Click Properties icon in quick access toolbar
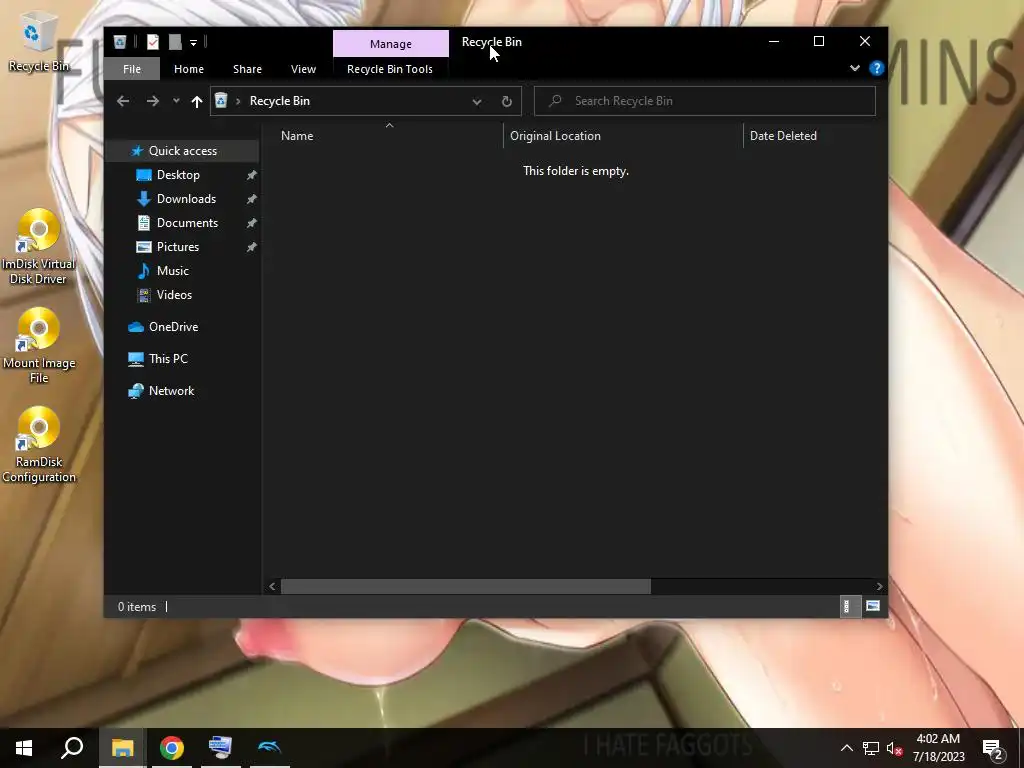The image size is (1024, 768). click(153, 42)
